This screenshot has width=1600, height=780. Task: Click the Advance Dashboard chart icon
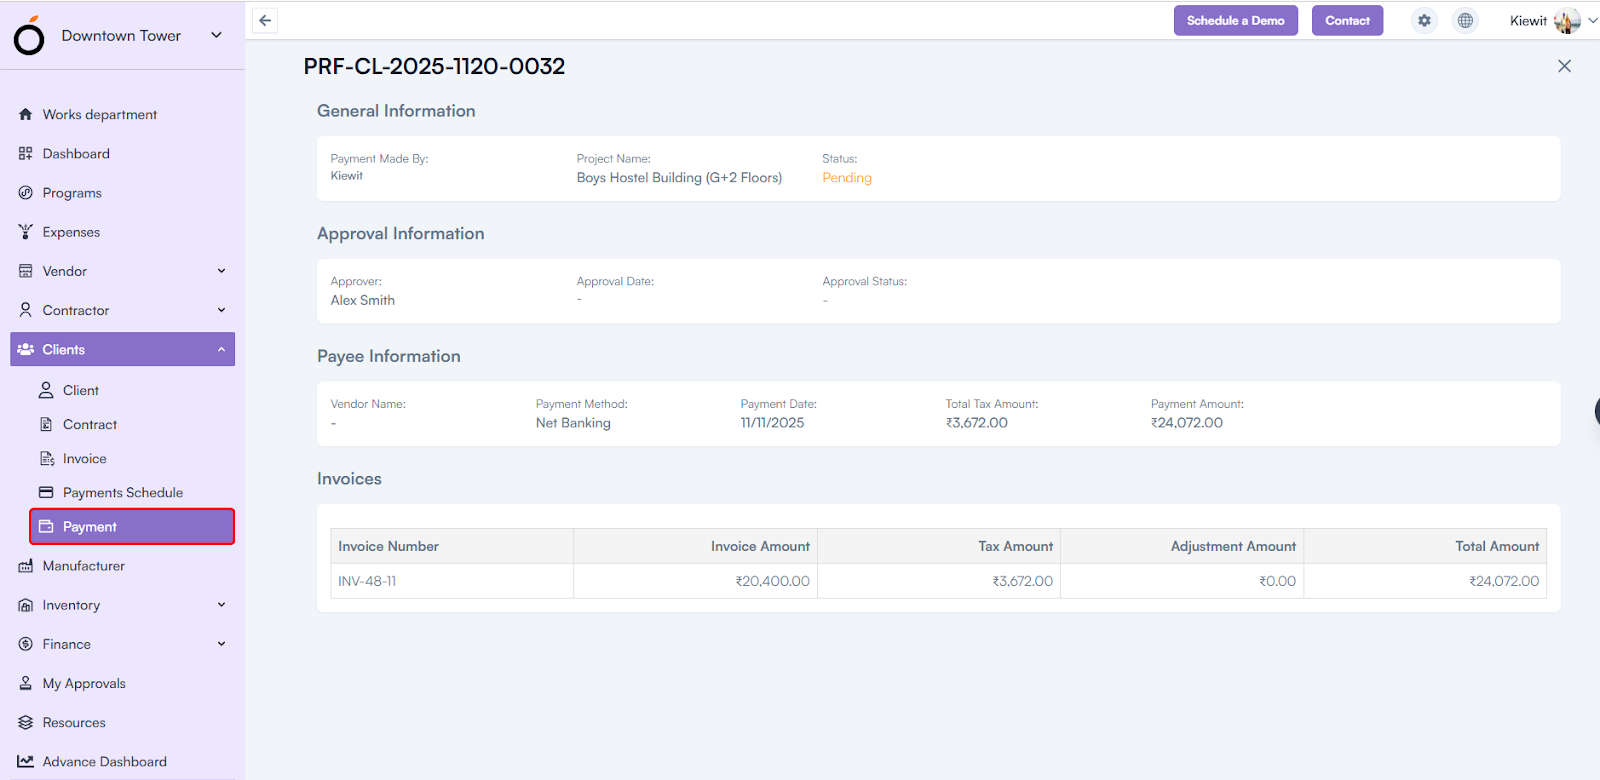26,761
